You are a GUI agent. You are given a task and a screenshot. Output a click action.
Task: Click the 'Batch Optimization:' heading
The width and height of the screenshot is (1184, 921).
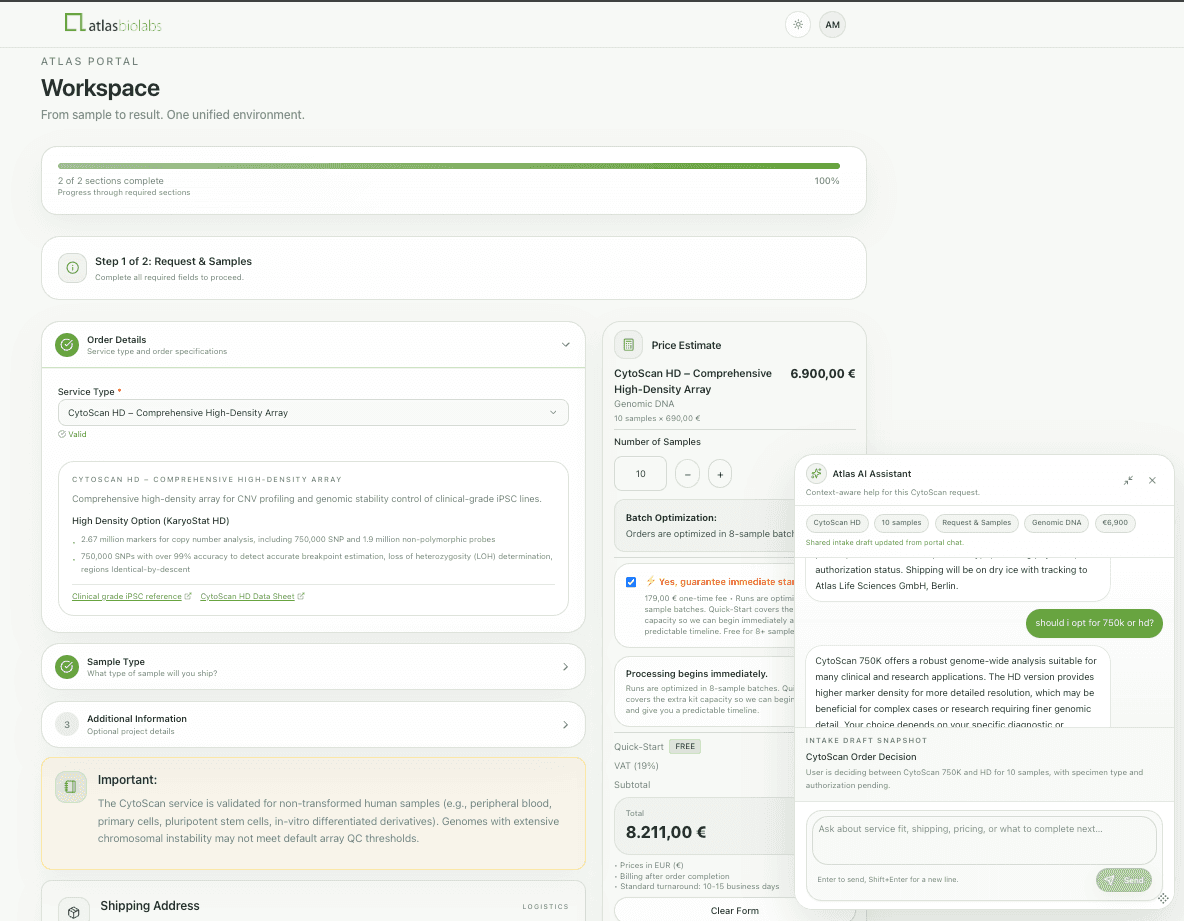click(671, 518)
